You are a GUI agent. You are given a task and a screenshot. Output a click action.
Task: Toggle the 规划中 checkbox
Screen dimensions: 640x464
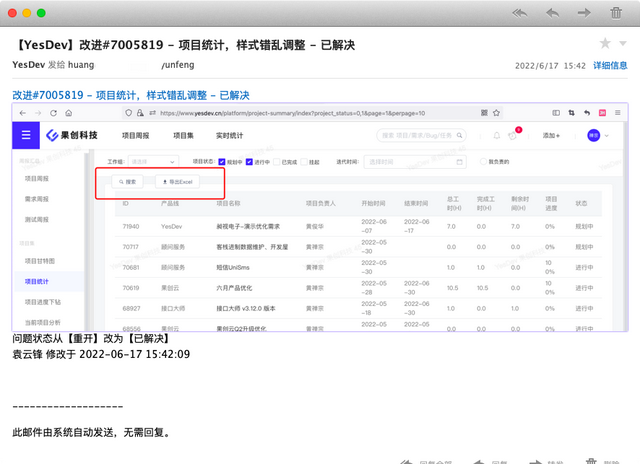click(x=222, y=162)
